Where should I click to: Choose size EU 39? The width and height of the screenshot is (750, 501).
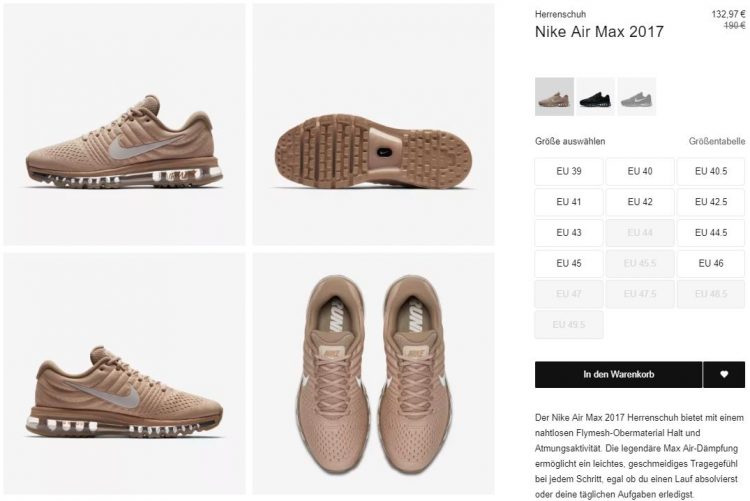pos(569,171)
